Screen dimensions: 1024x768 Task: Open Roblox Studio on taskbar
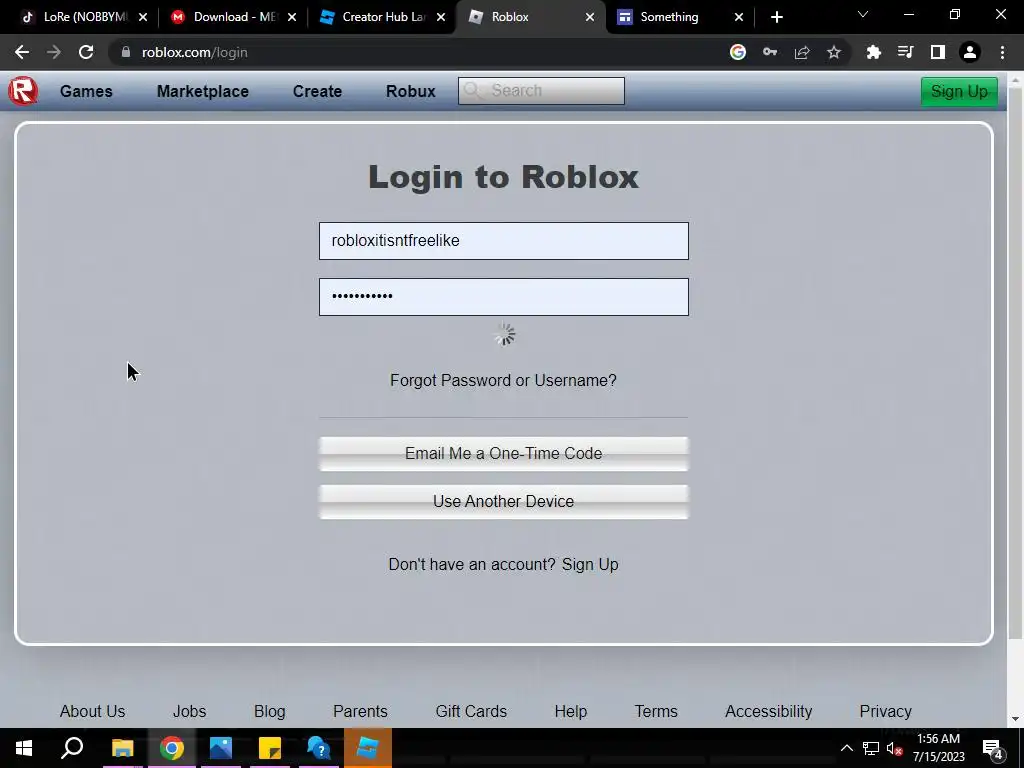click(368, 748)
